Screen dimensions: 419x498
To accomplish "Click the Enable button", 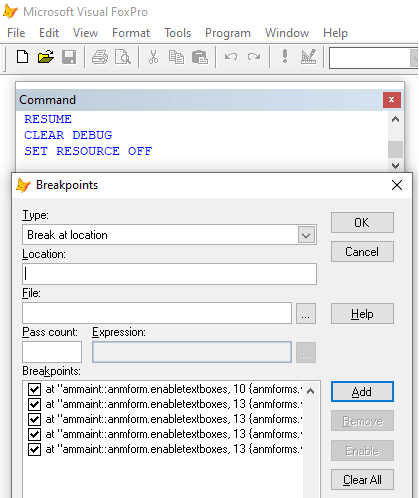I will (x=362, y=451).
